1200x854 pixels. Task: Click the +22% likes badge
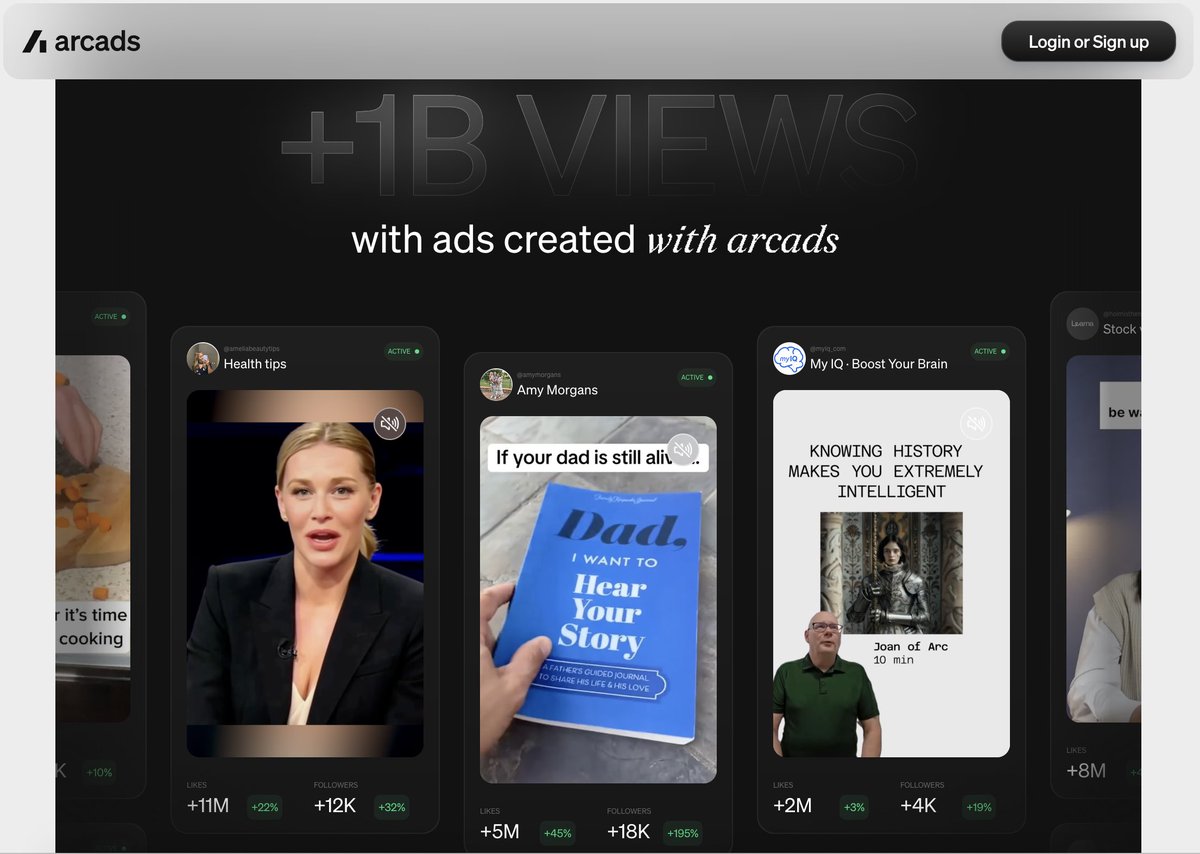pyautogui.click(x=265, y=807)
